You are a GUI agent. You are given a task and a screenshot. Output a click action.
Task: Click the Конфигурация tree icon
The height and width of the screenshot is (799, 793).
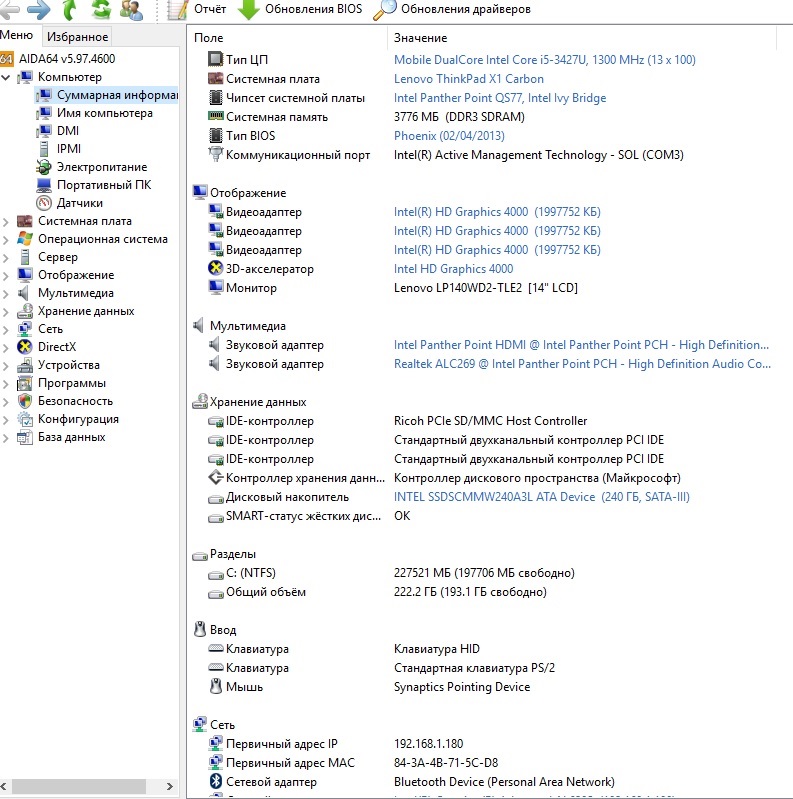pos(24,419)
